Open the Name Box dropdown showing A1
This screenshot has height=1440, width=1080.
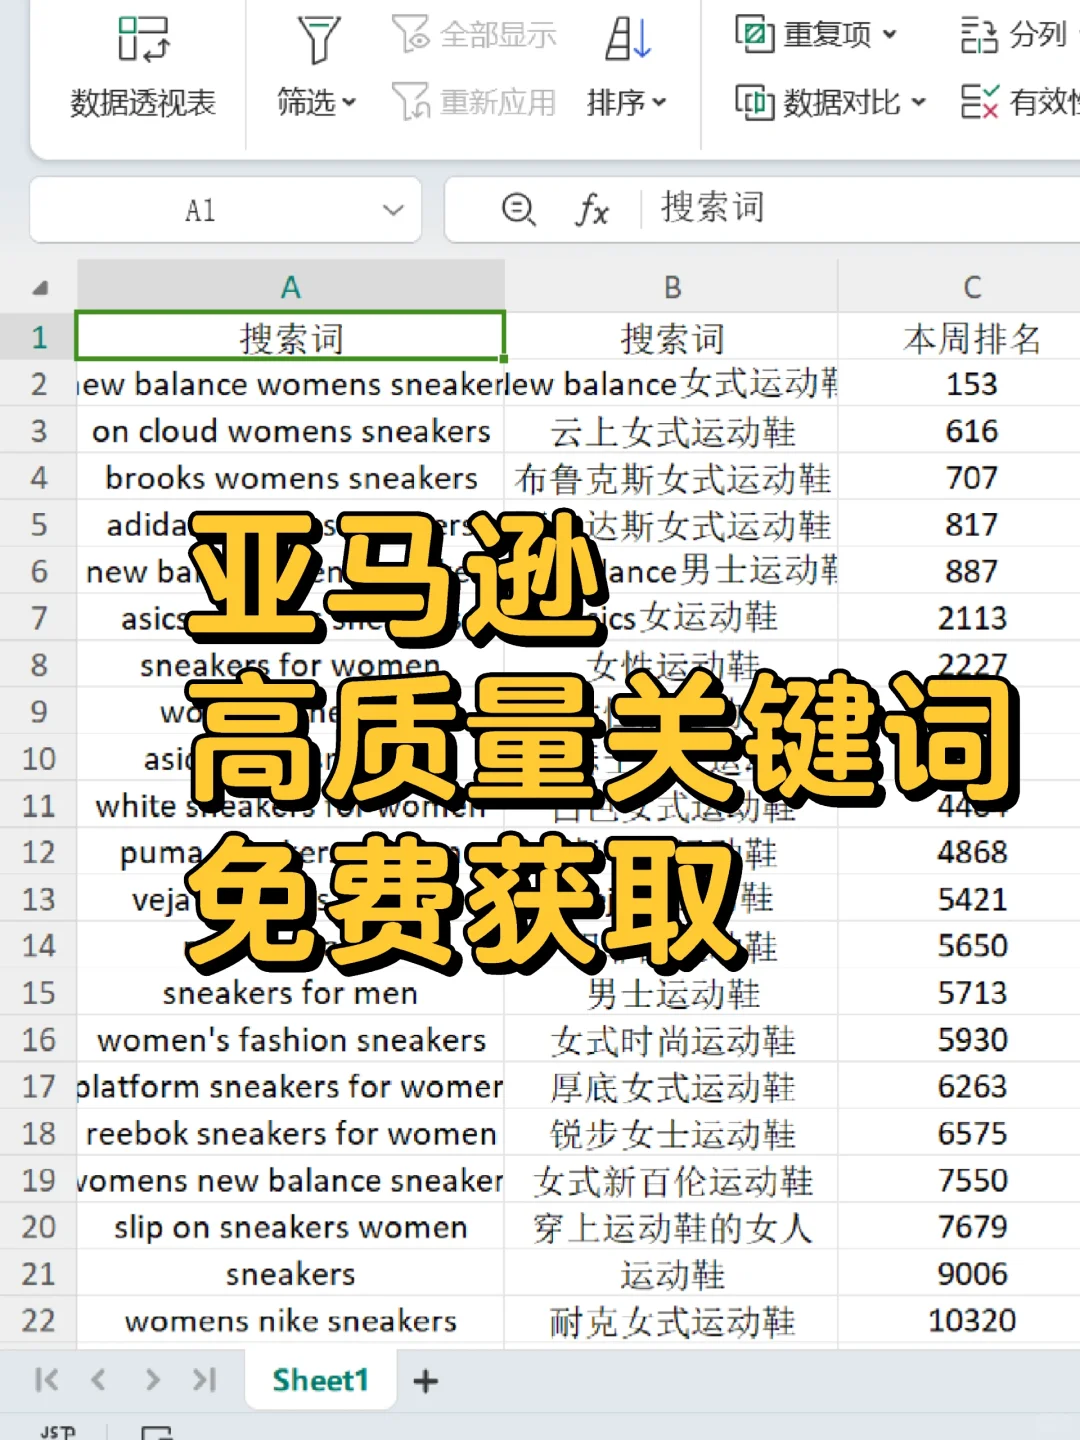click(394, 210)
